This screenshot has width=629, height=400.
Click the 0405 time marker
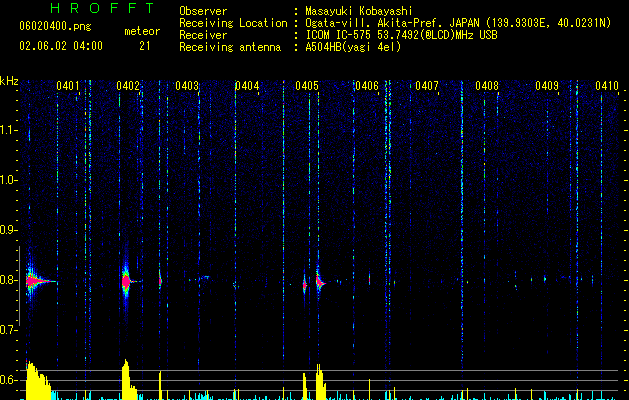307,86
